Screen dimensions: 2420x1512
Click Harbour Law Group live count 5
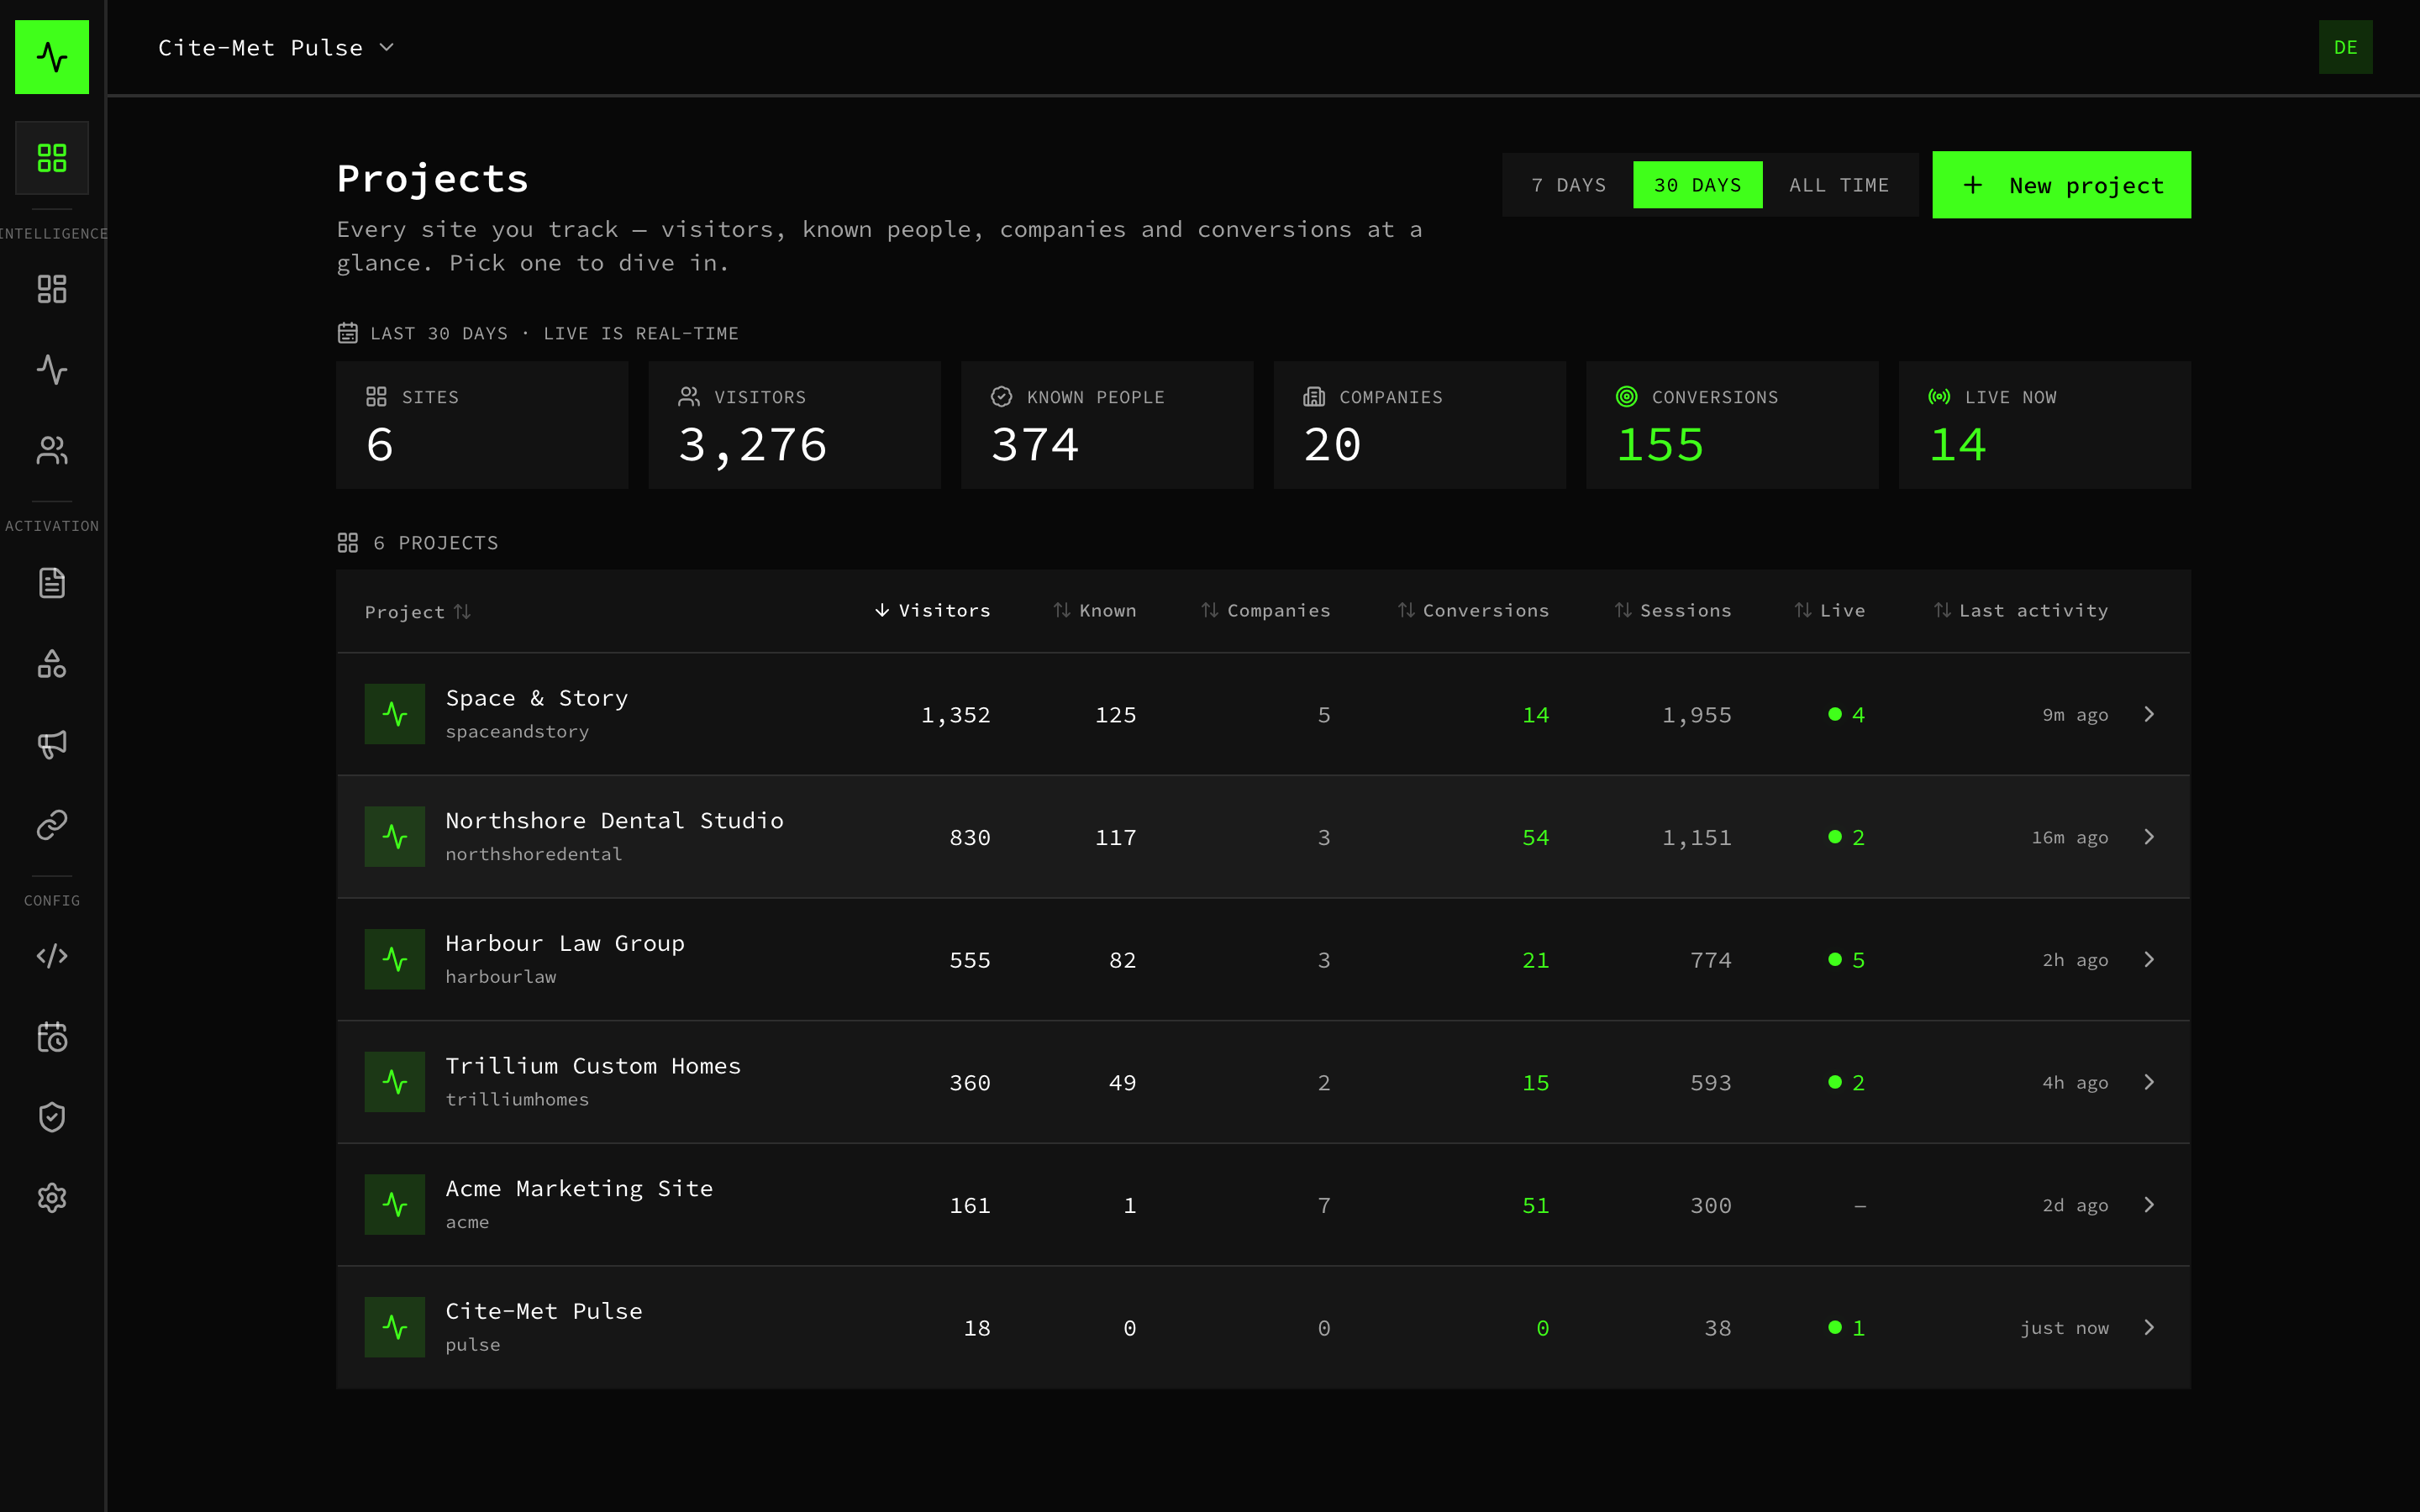[1846, 960]
